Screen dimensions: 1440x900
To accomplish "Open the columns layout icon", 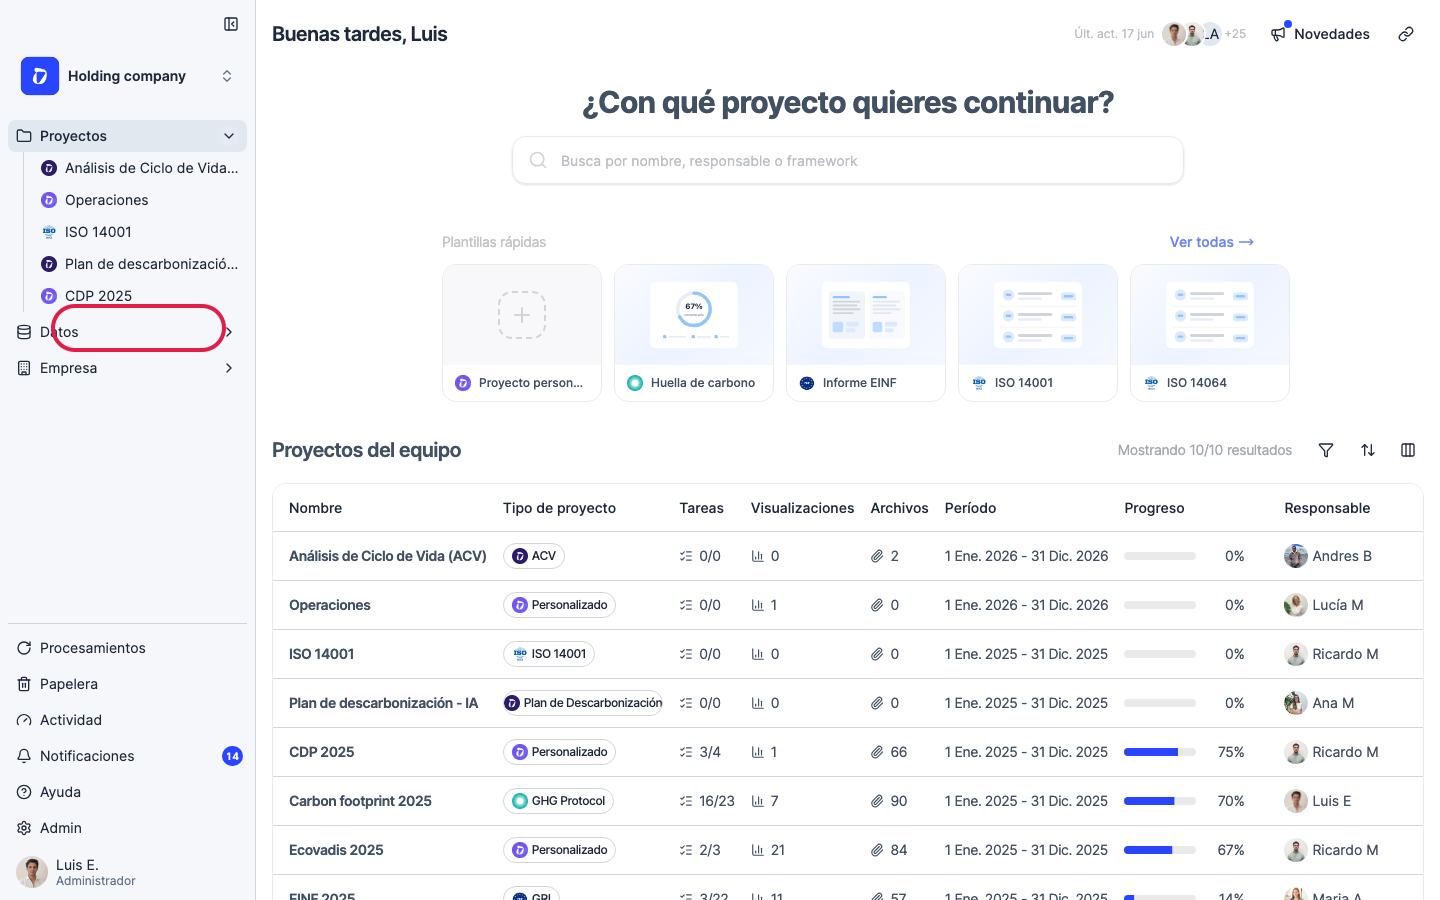I will (x=1408, y=450).
